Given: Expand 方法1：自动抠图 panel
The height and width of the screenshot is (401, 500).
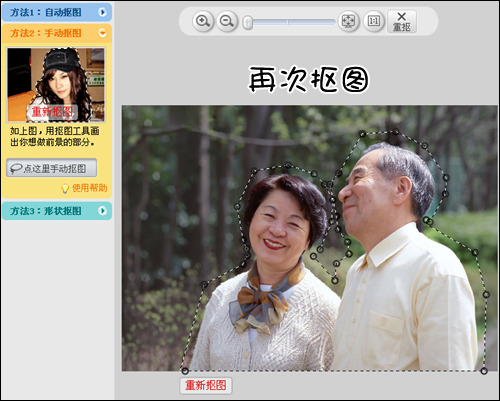Looking at the screenshot, I should 57,12.
